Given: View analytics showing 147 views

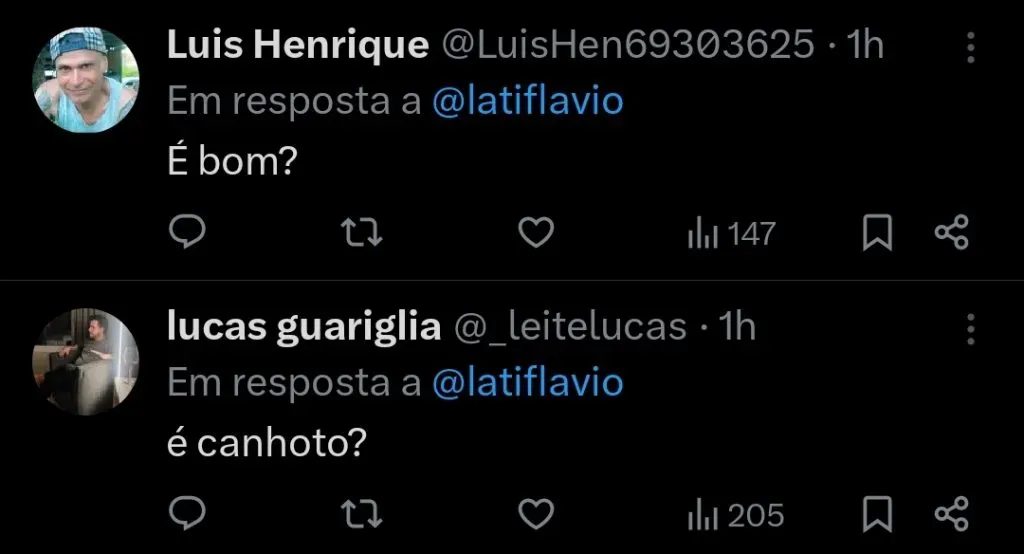Looking at the screenshot, I should pos(731,234).
